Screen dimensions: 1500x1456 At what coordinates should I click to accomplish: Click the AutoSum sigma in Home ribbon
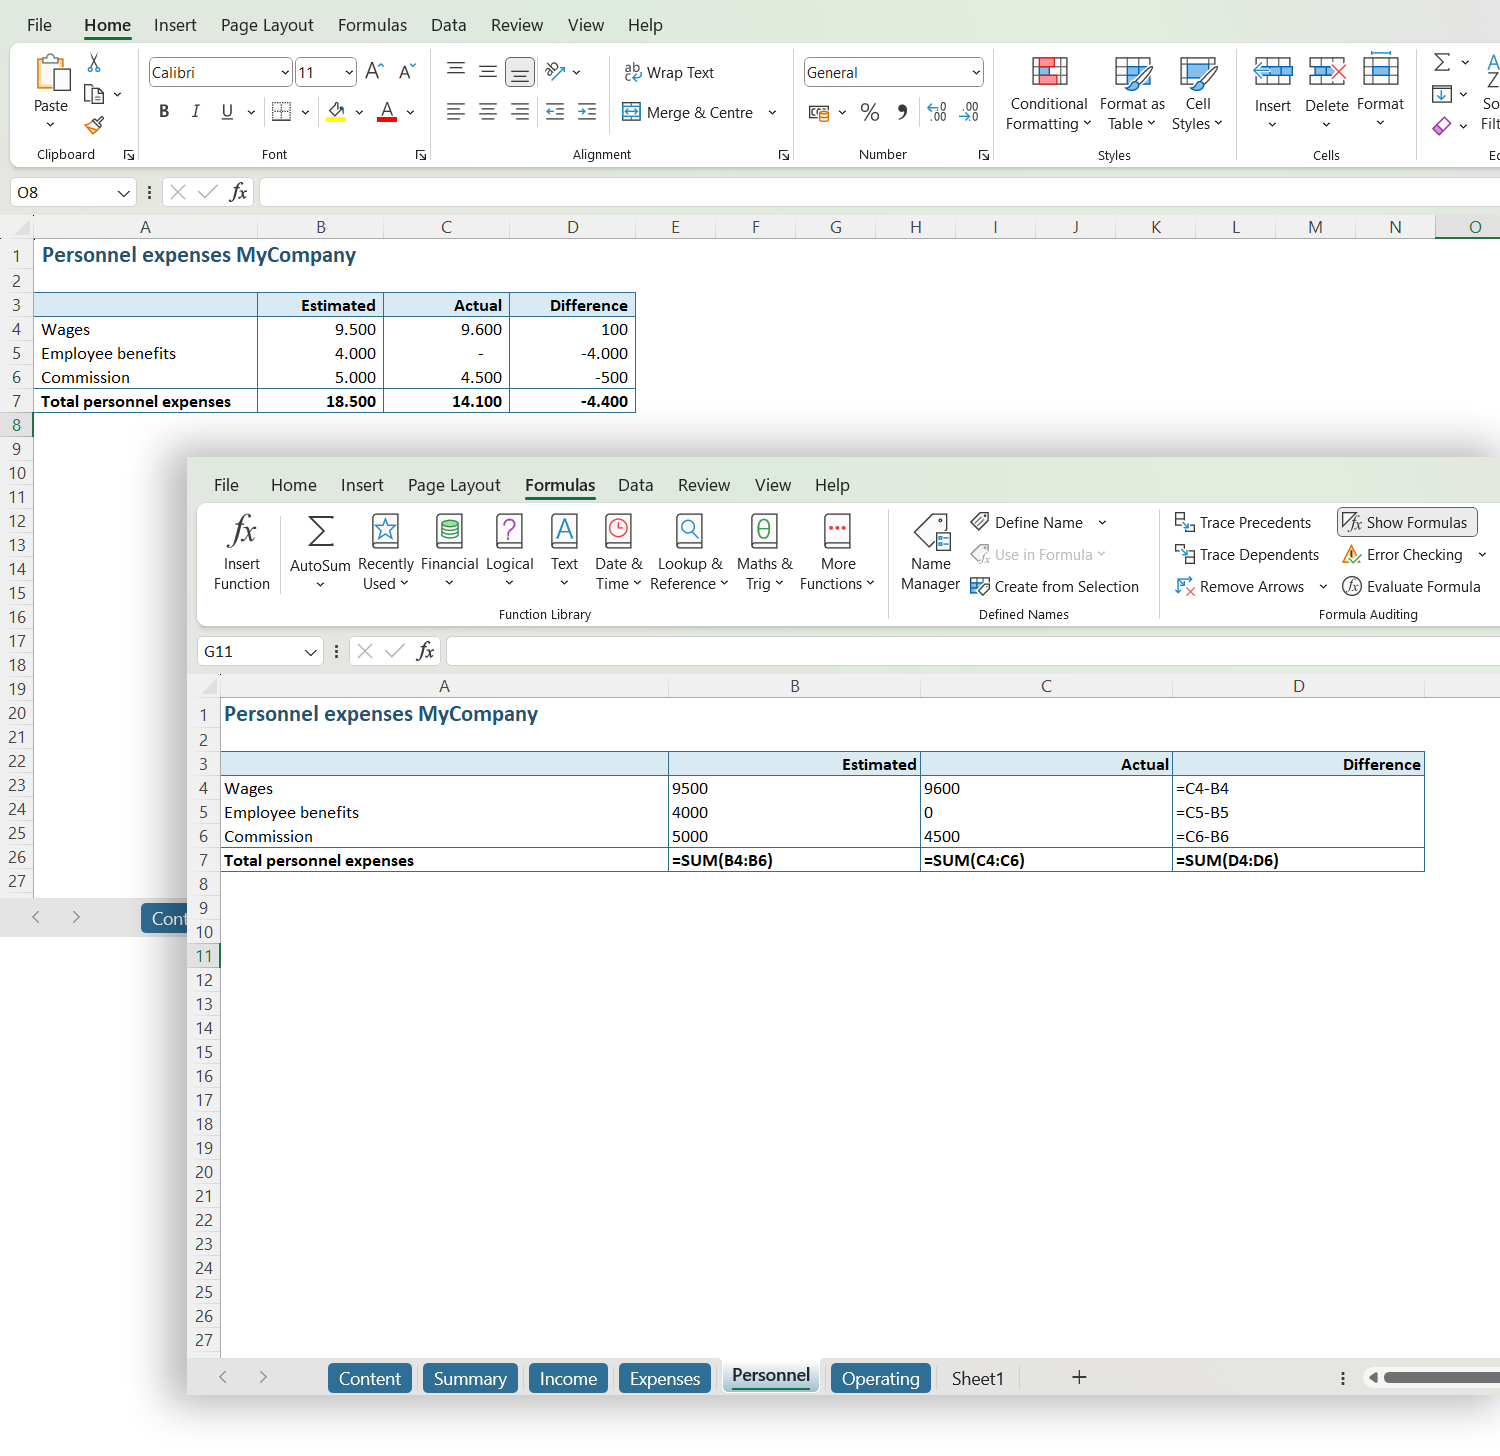click(1442, 62)
